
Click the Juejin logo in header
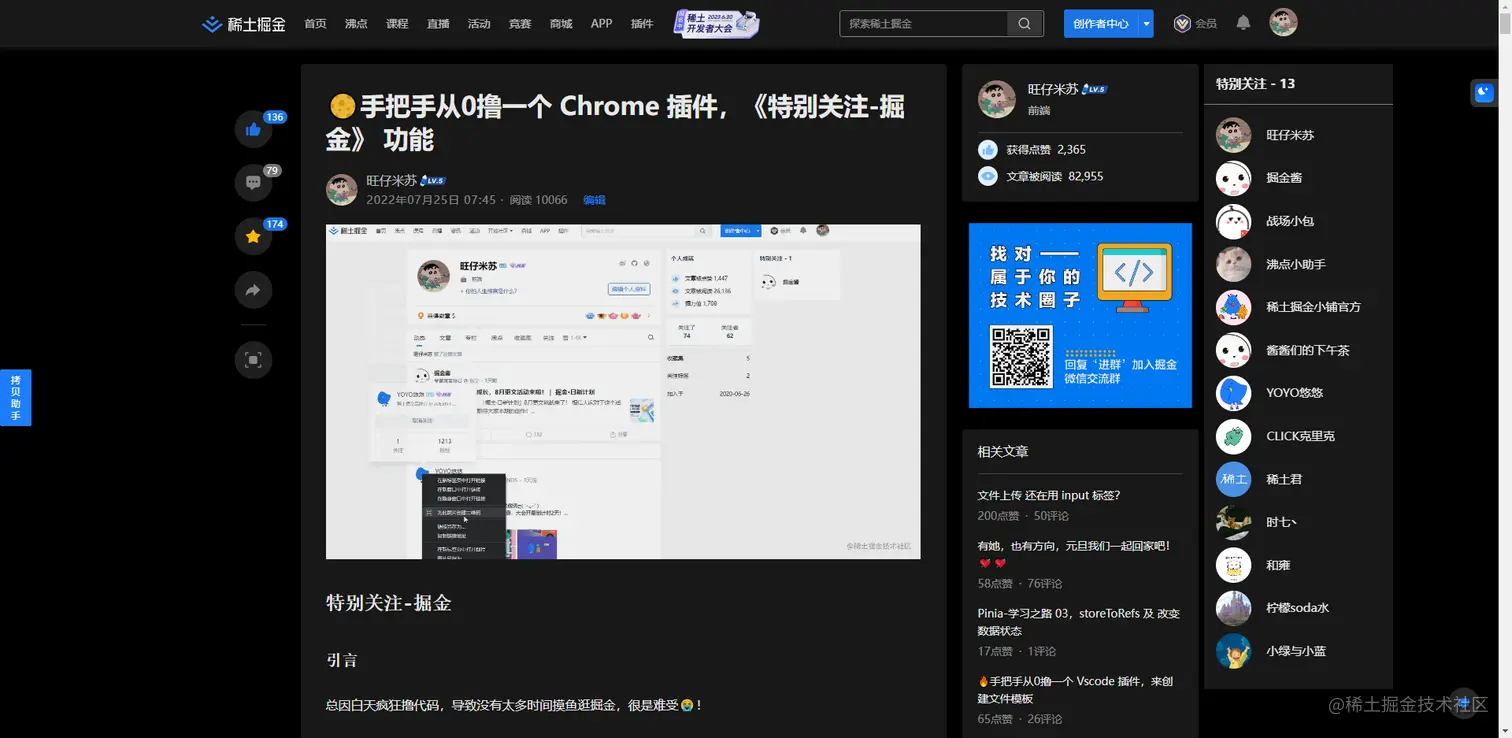tap(243, 23)
